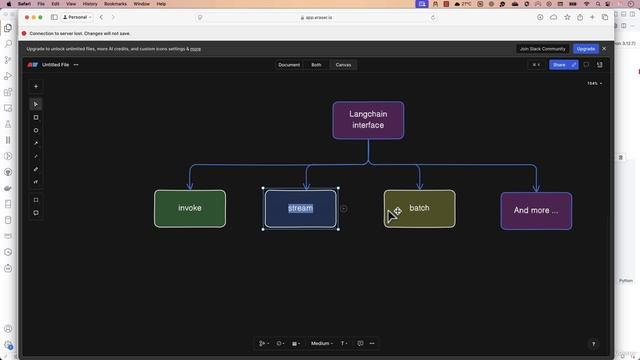Open the comments panel icon beside Share
The width and height of the screenshot is (640, 360).
pos(586,65)
